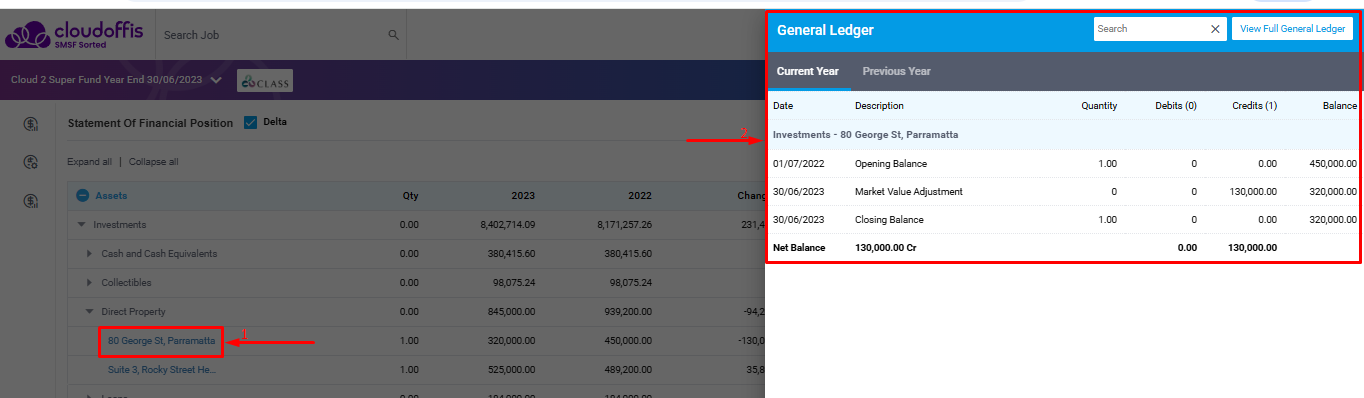The image size is (1364, 398).
Task: Click the Expand all link
Action: pos(90,162)
